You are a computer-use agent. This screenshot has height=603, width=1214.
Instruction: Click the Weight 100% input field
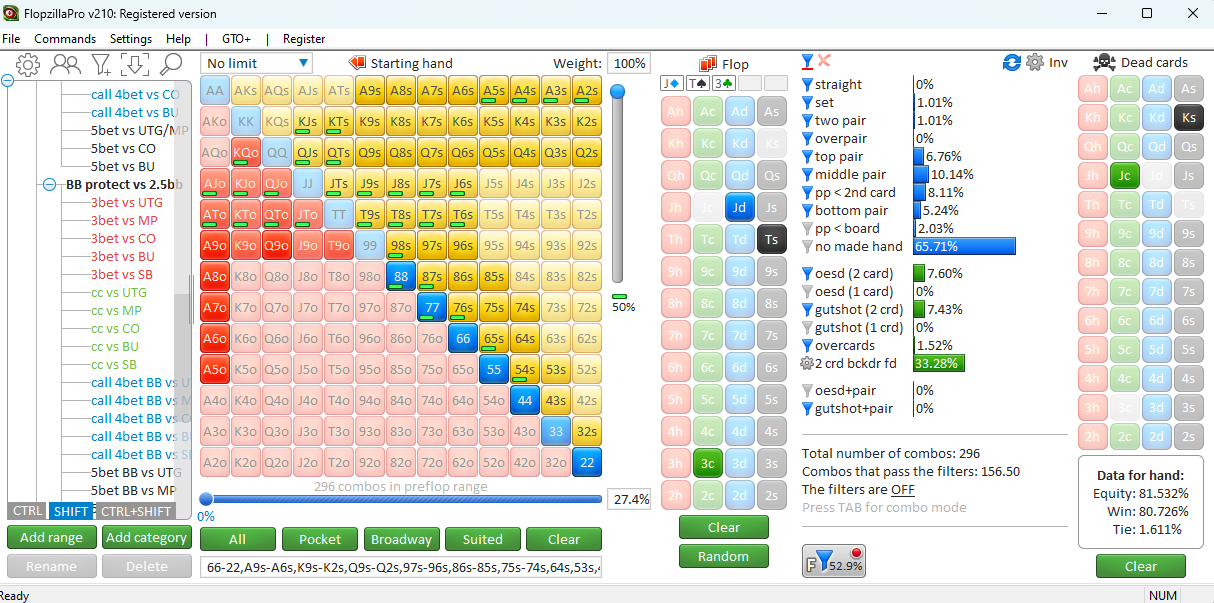coord(629,63)
